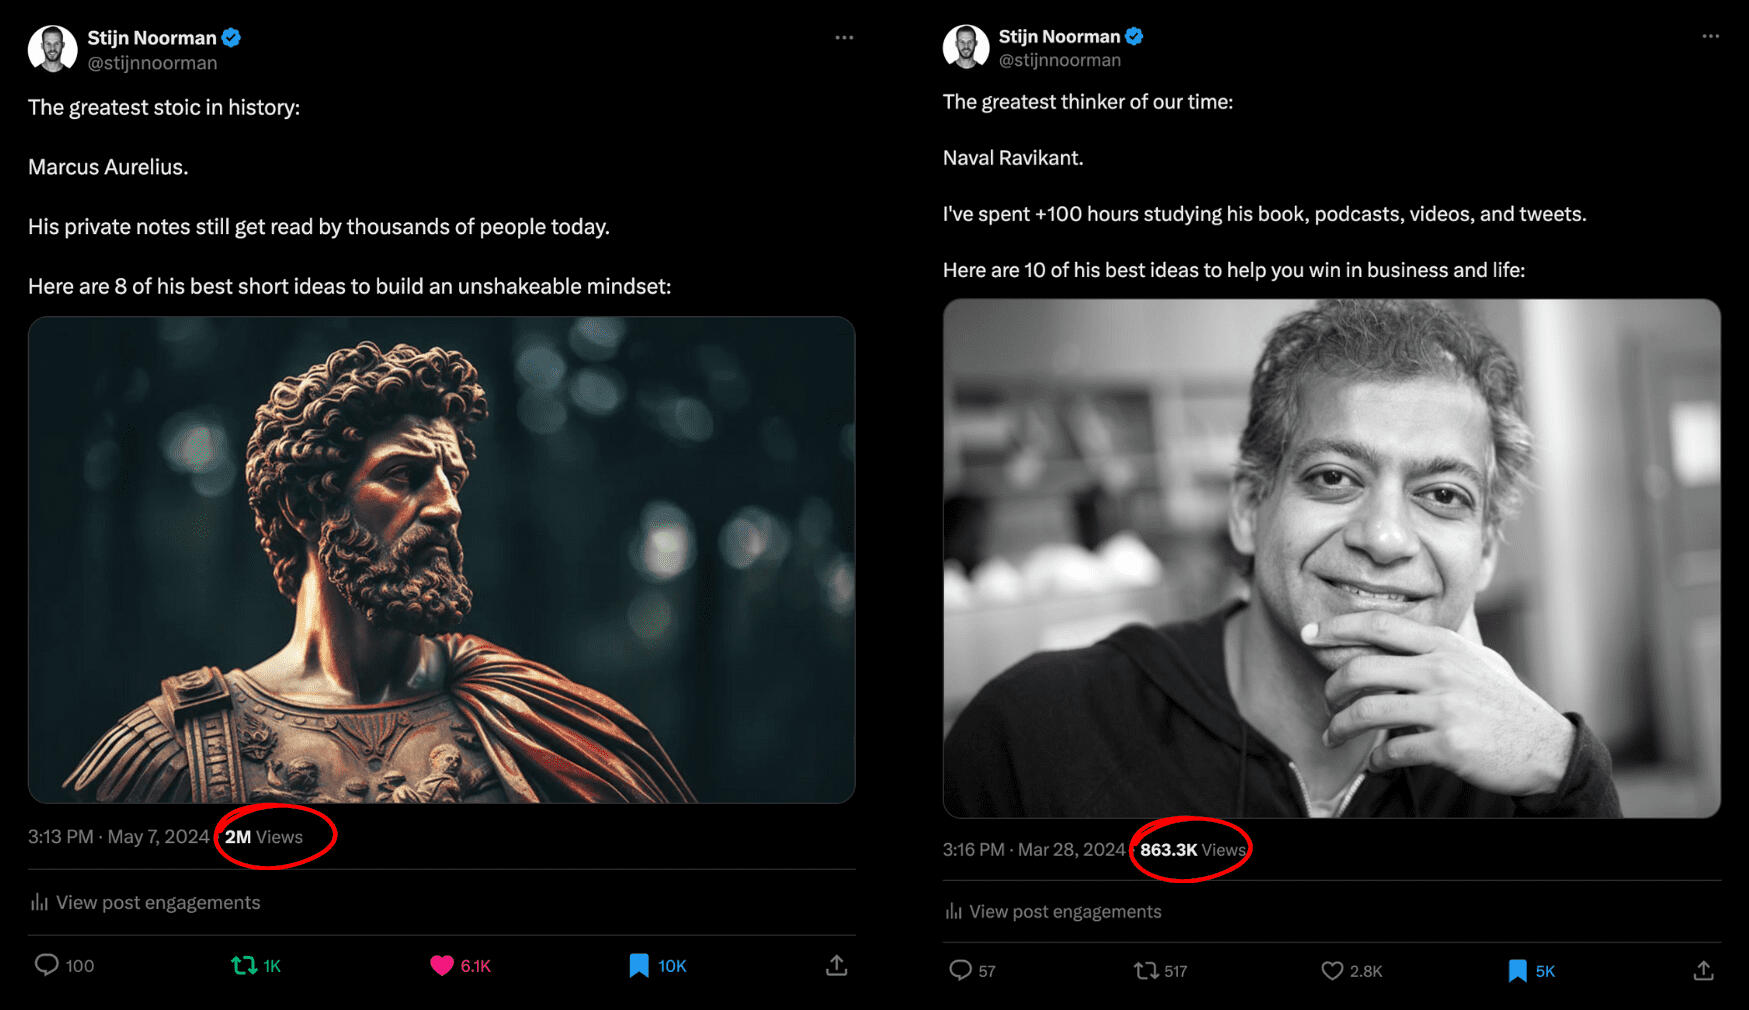Open more options on Marcus Aurelius post

pyautogui.click(x=844, y=38)
